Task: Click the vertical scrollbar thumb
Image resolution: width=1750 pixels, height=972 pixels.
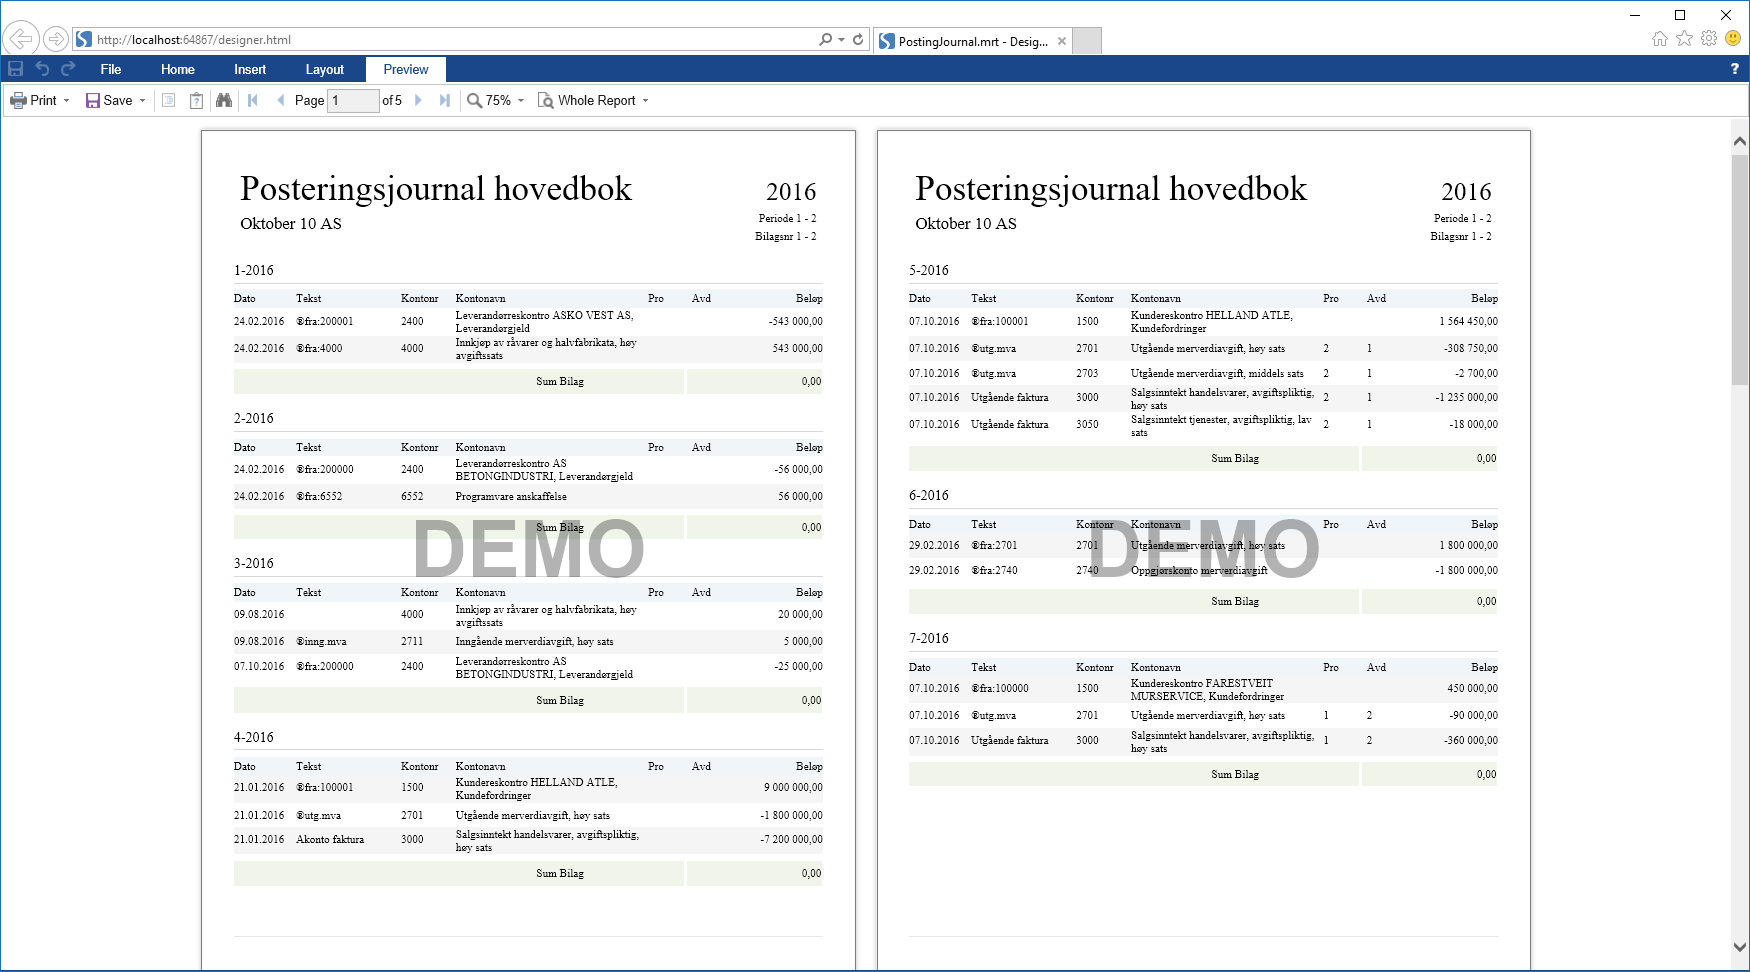Action: coord(1740,269)
